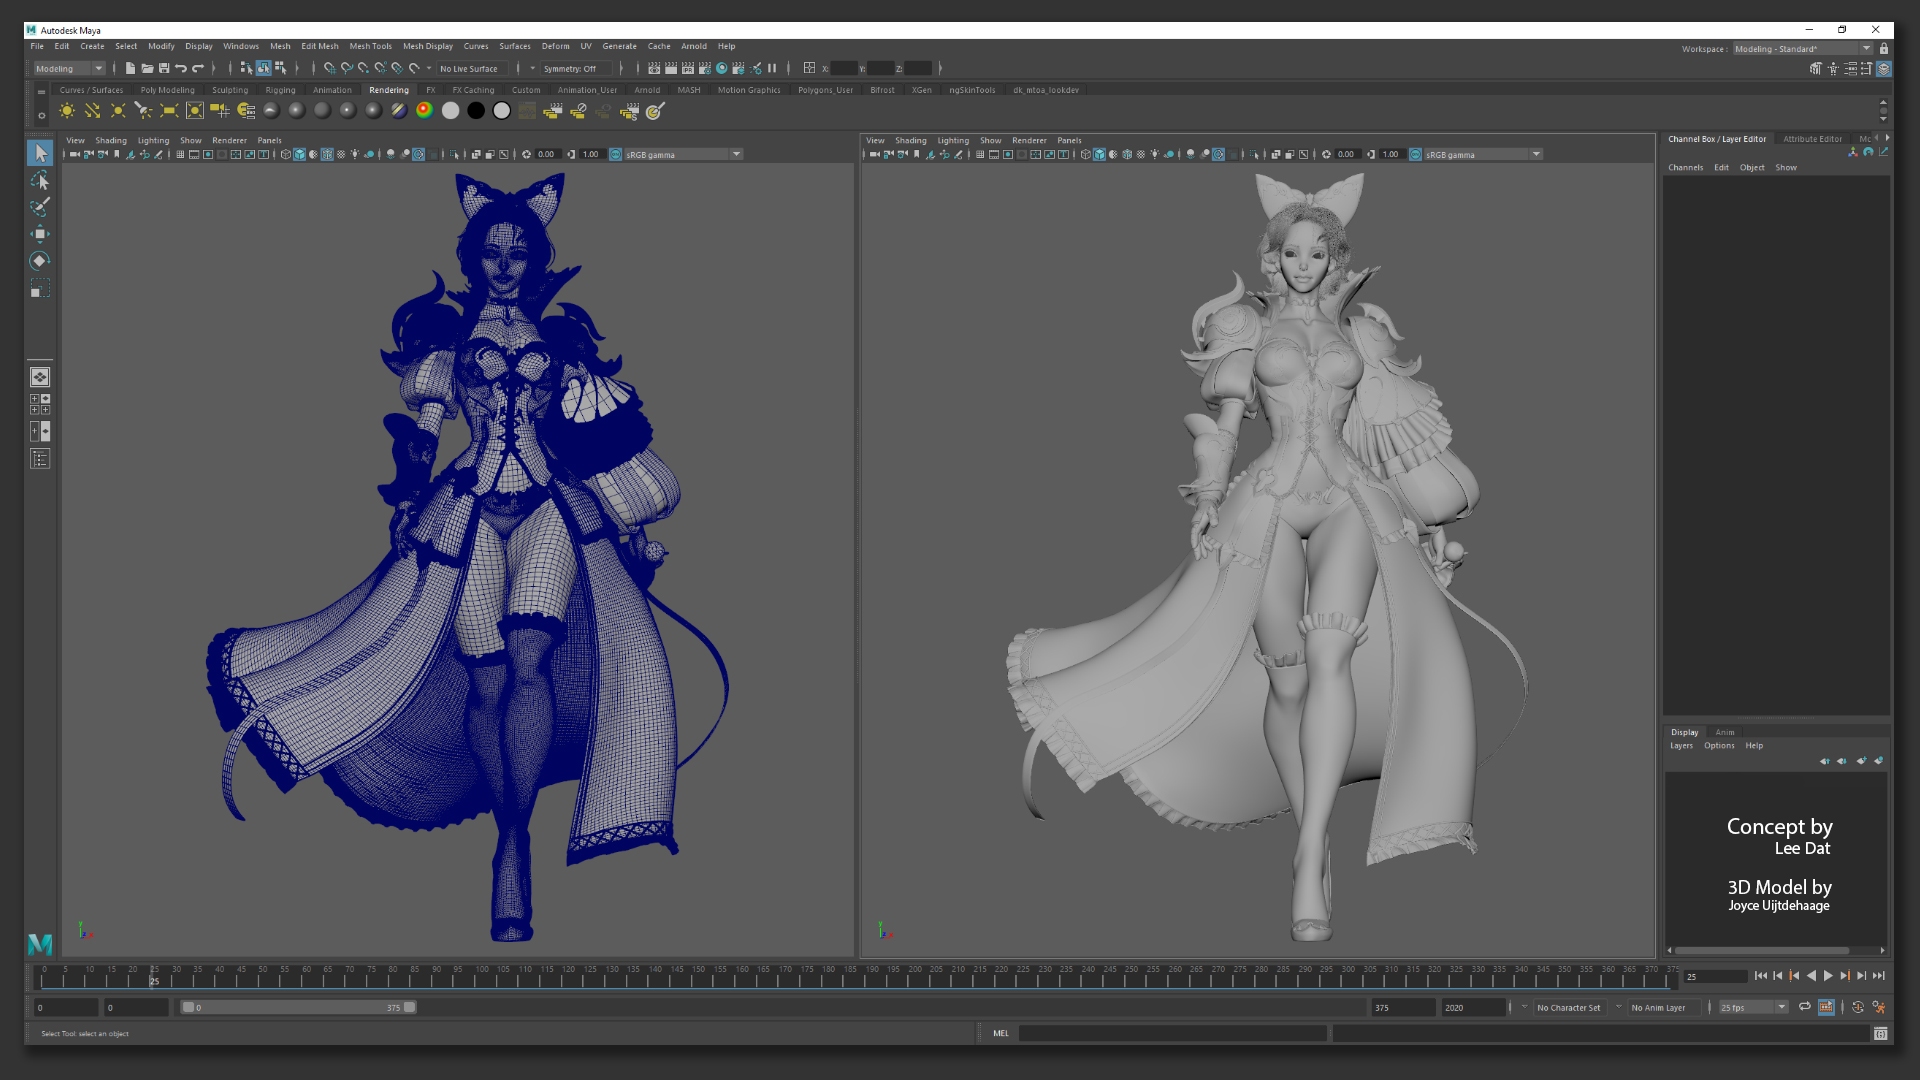Open sRGB gamma dropdown in right viewport
The image size is (1920, 1080).
click(x=1483, y=154)
